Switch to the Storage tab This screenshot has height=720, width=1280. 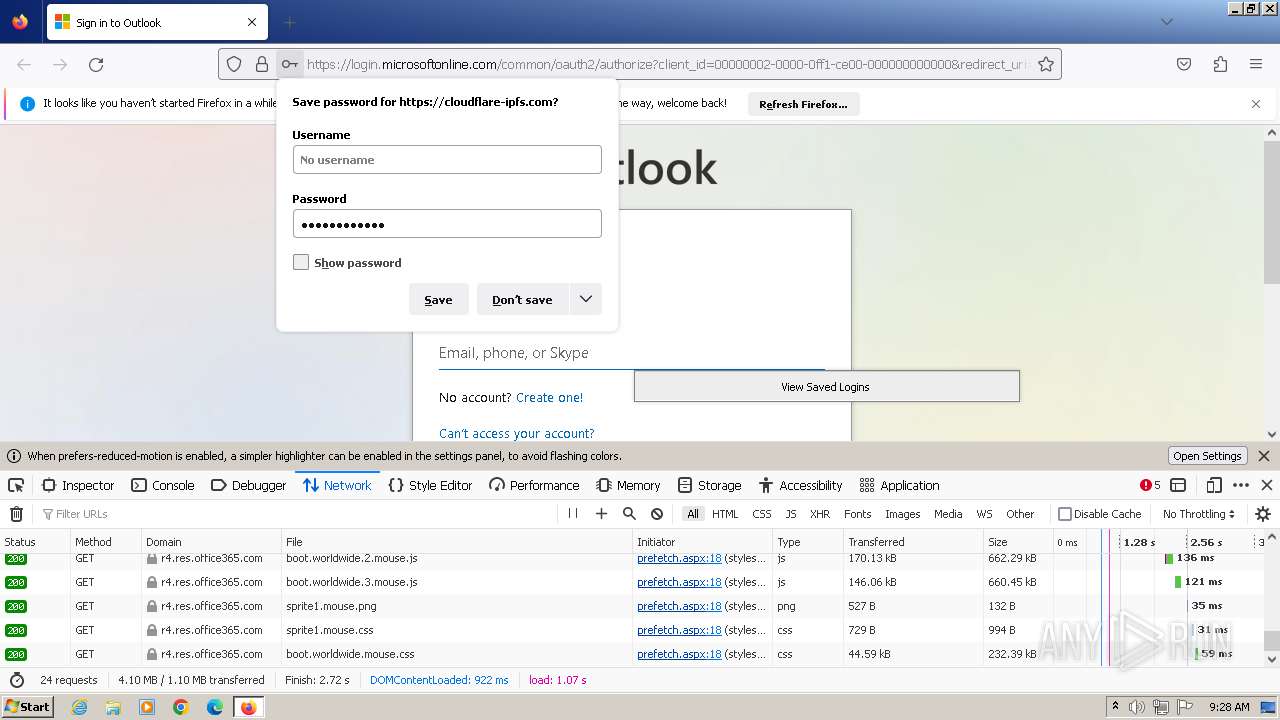[x=709, y=485]
